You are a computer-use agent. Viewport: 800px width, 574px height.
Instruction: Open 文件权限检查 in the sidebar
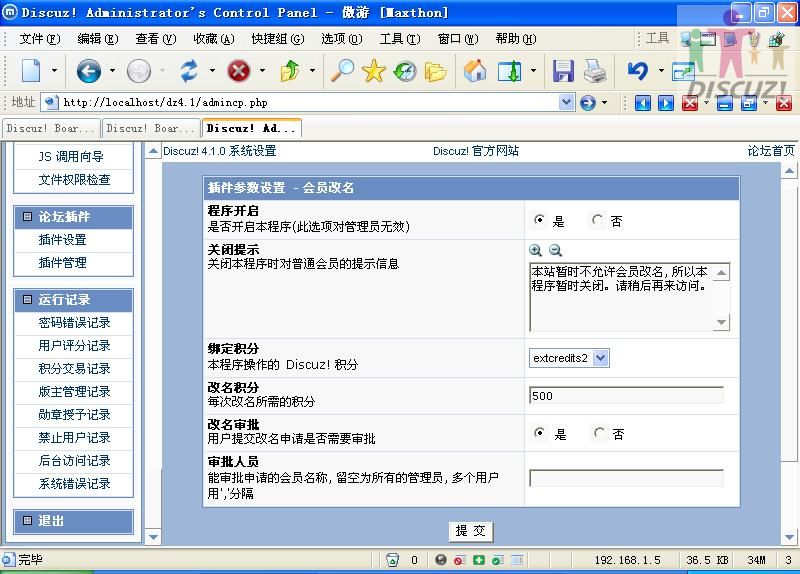tap(74, 180)
